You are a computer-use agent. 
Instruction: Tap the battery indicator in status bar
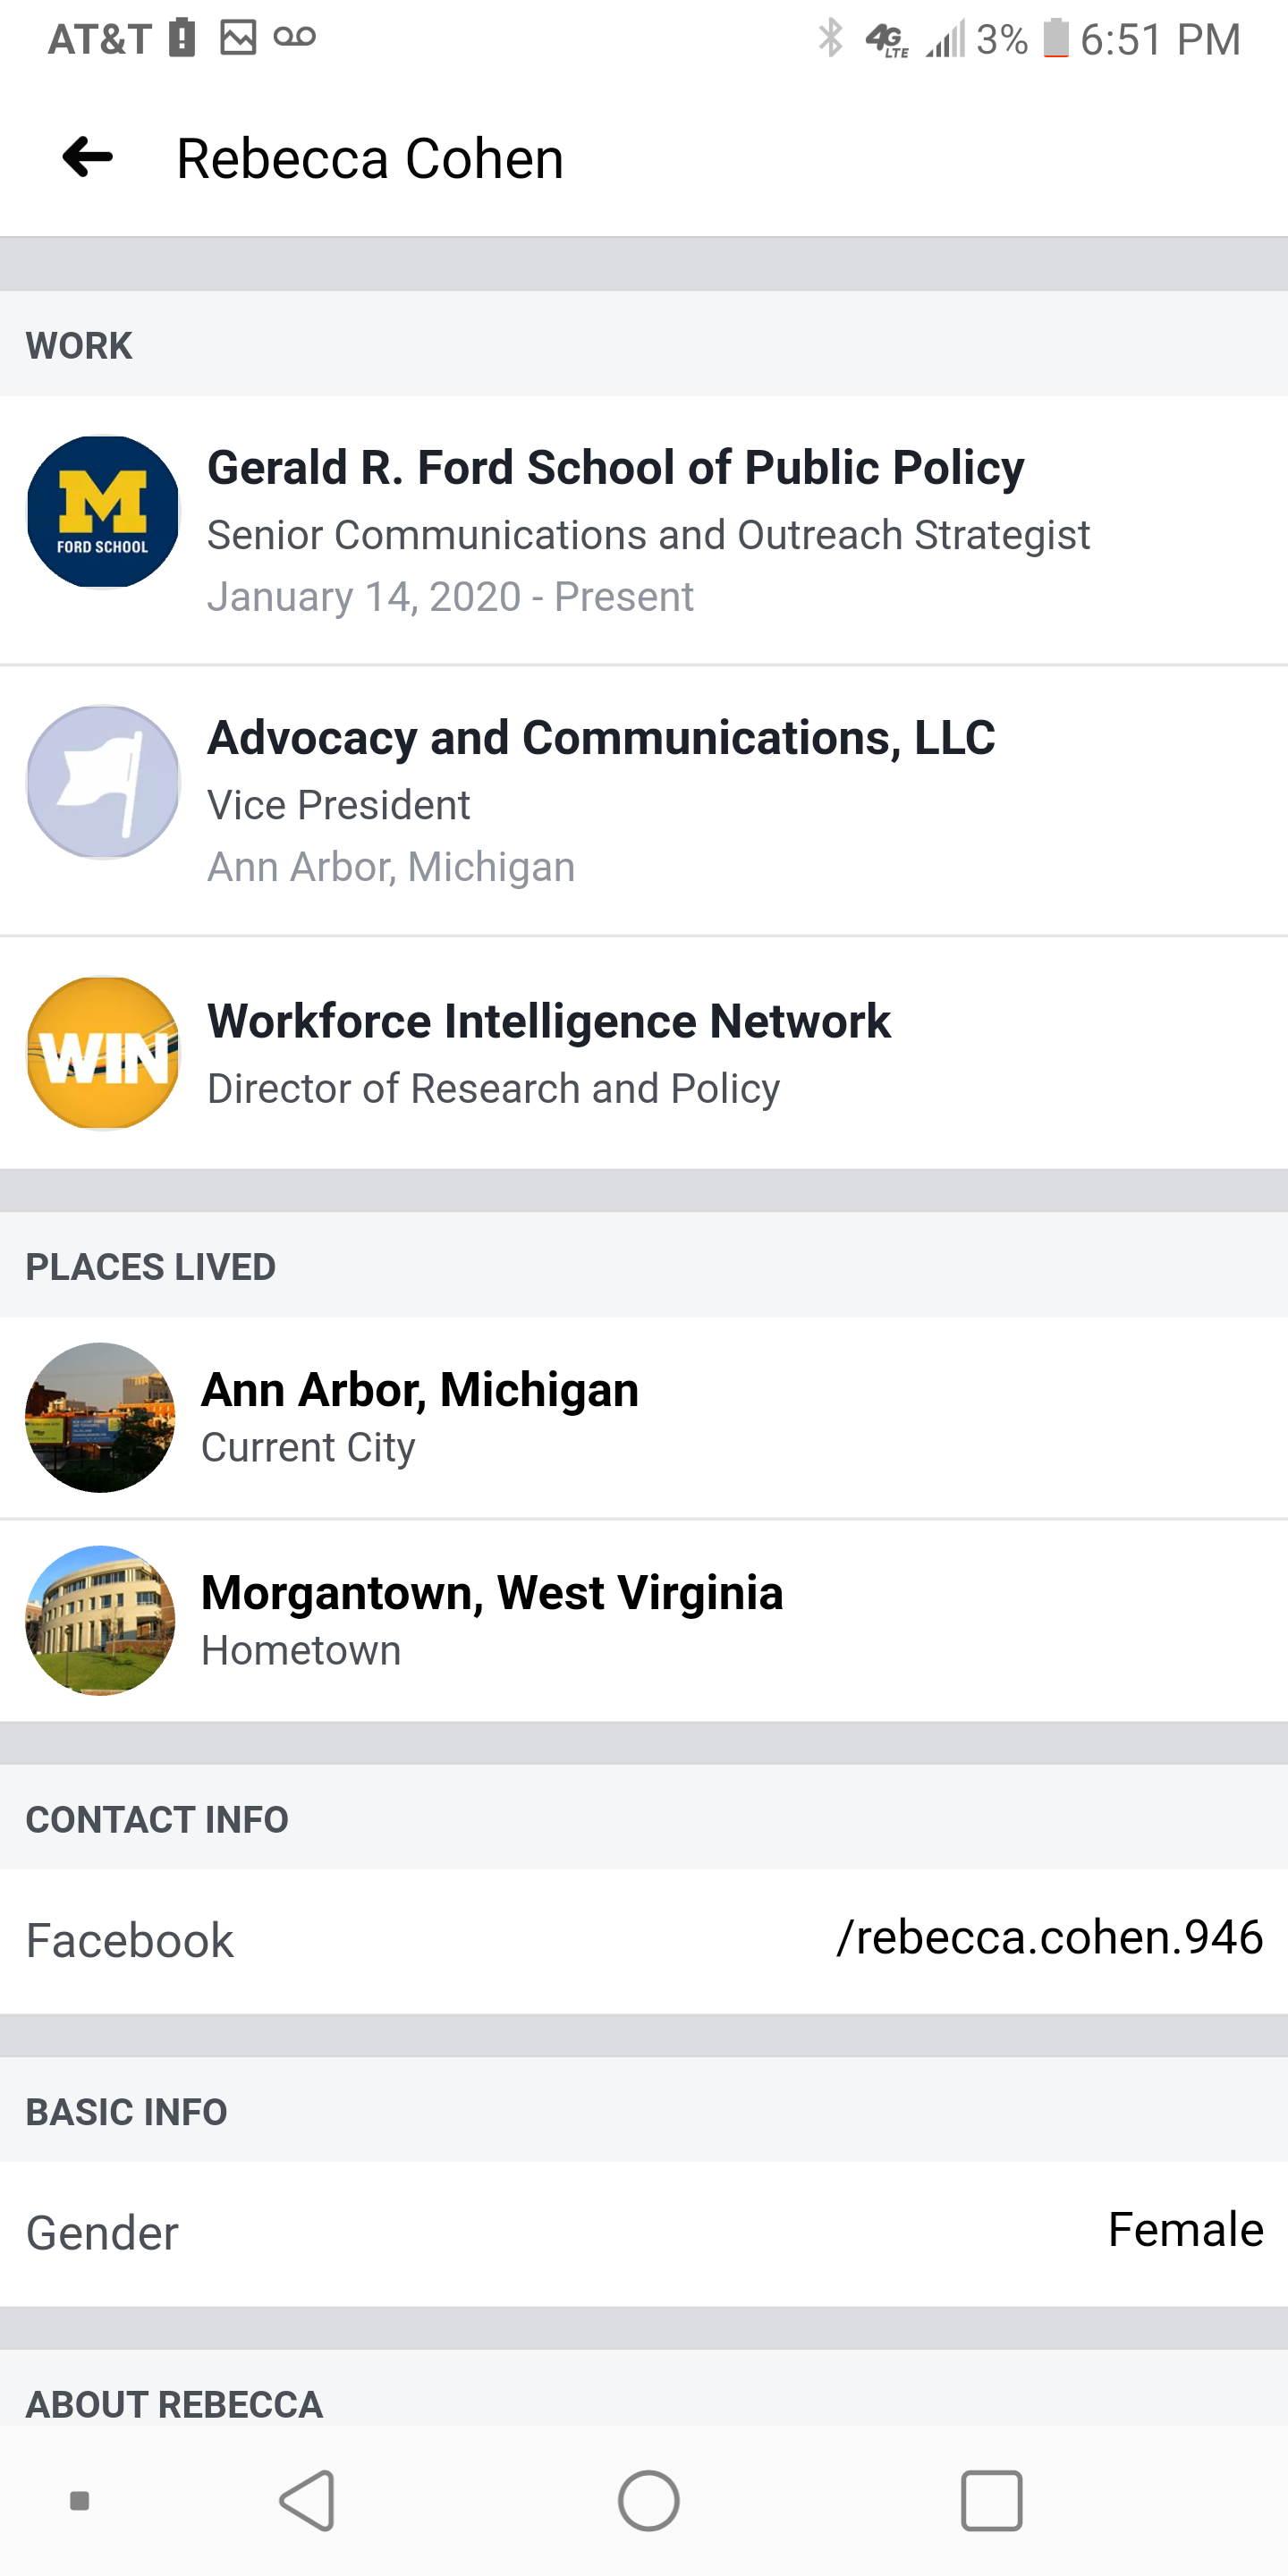point(1055,39)
